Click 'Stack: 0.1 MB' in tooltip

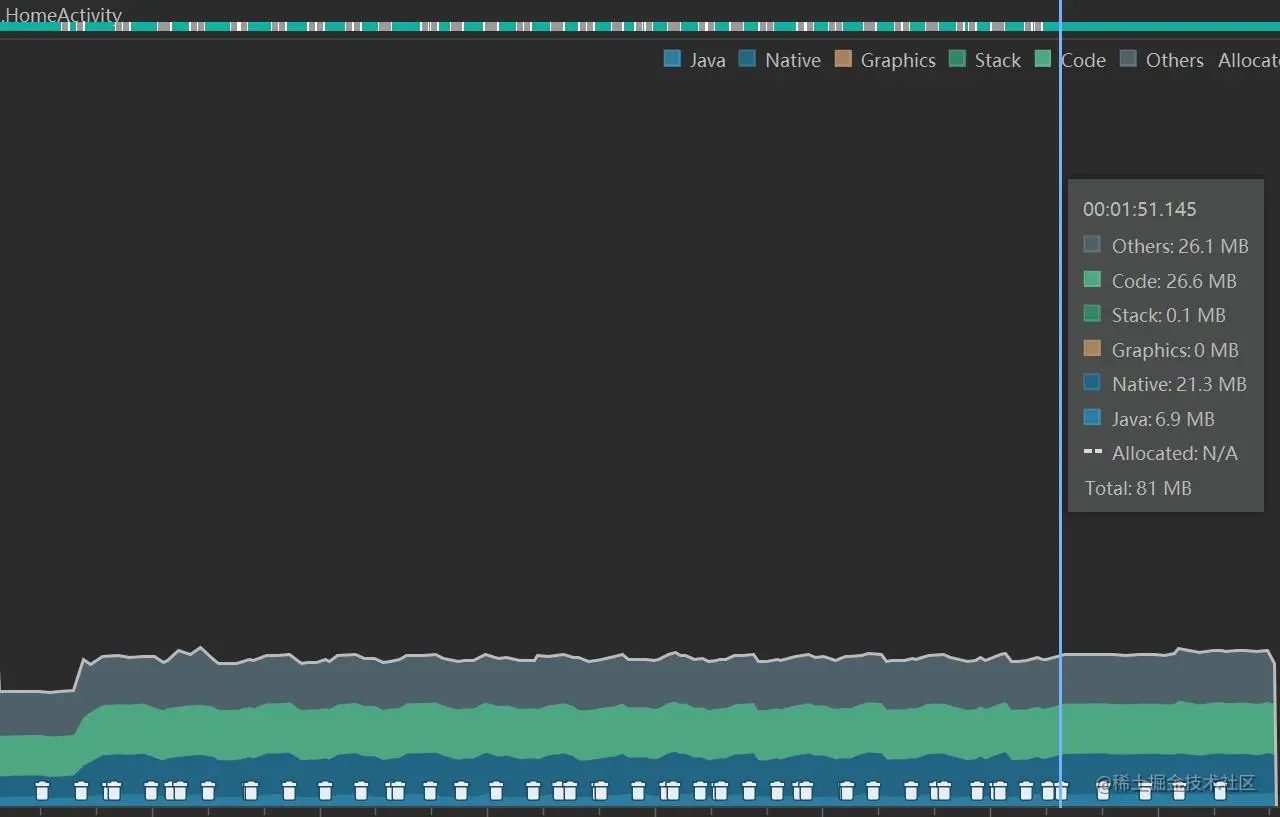tap(1169, 315)
